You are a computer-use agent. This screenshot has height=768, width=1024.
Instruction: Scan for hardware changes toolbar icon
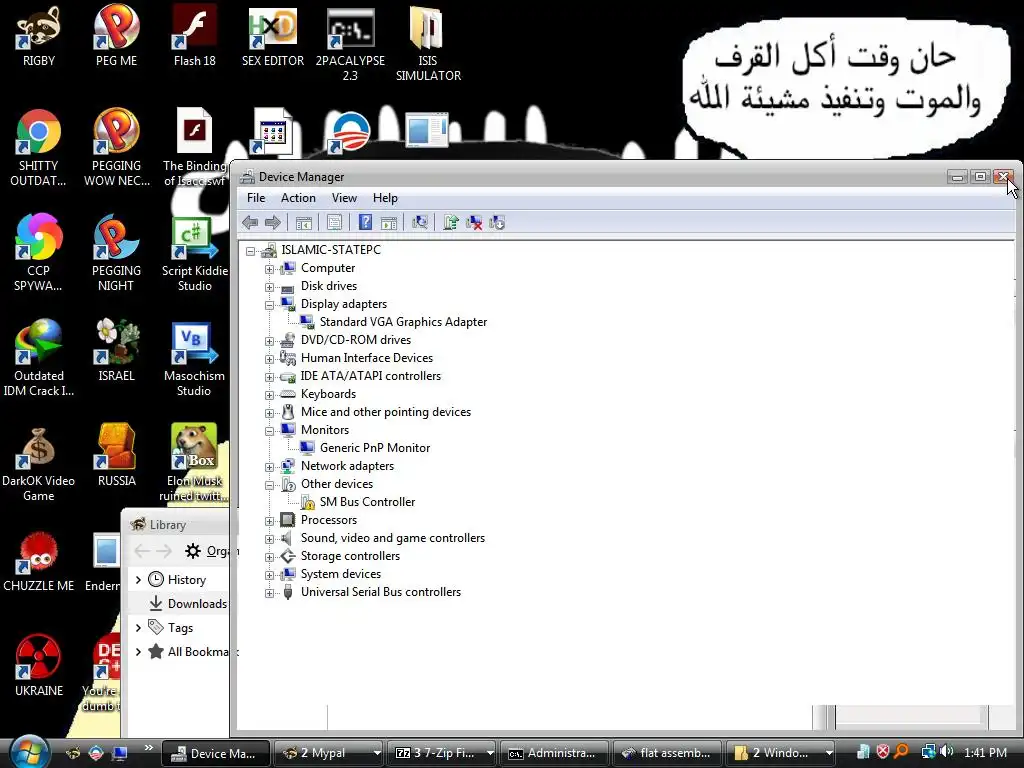[420, 223]
